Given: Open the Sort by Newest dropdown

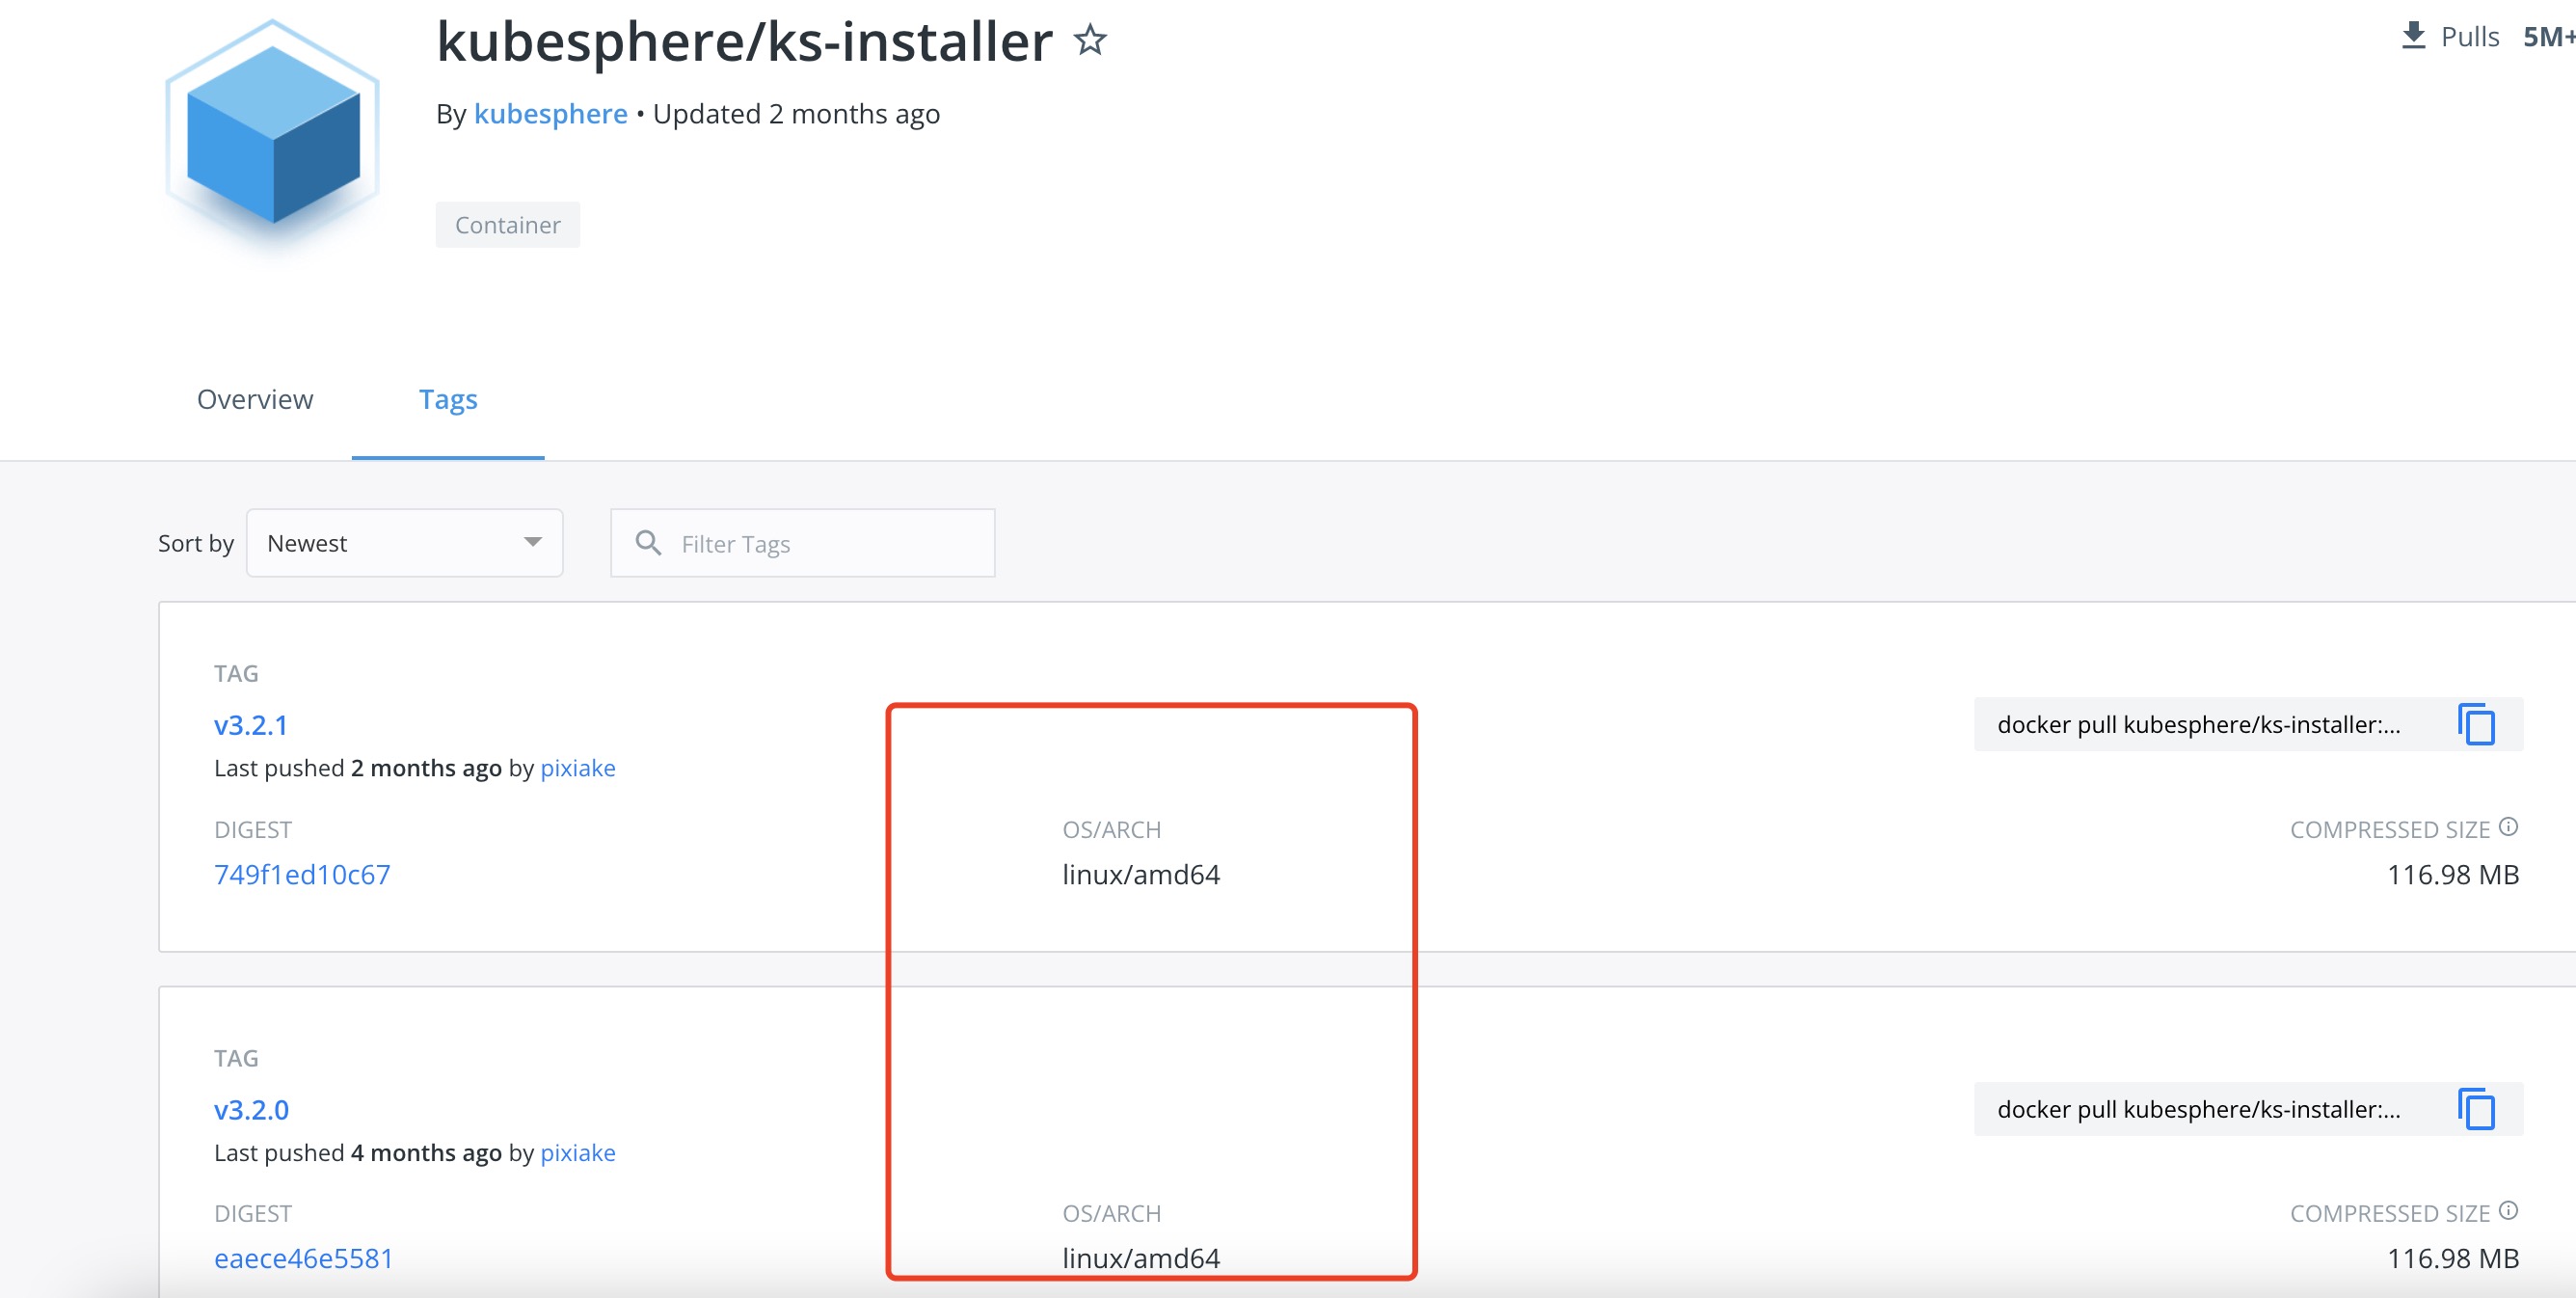Looking at the screenshot, I should point(404,543).
